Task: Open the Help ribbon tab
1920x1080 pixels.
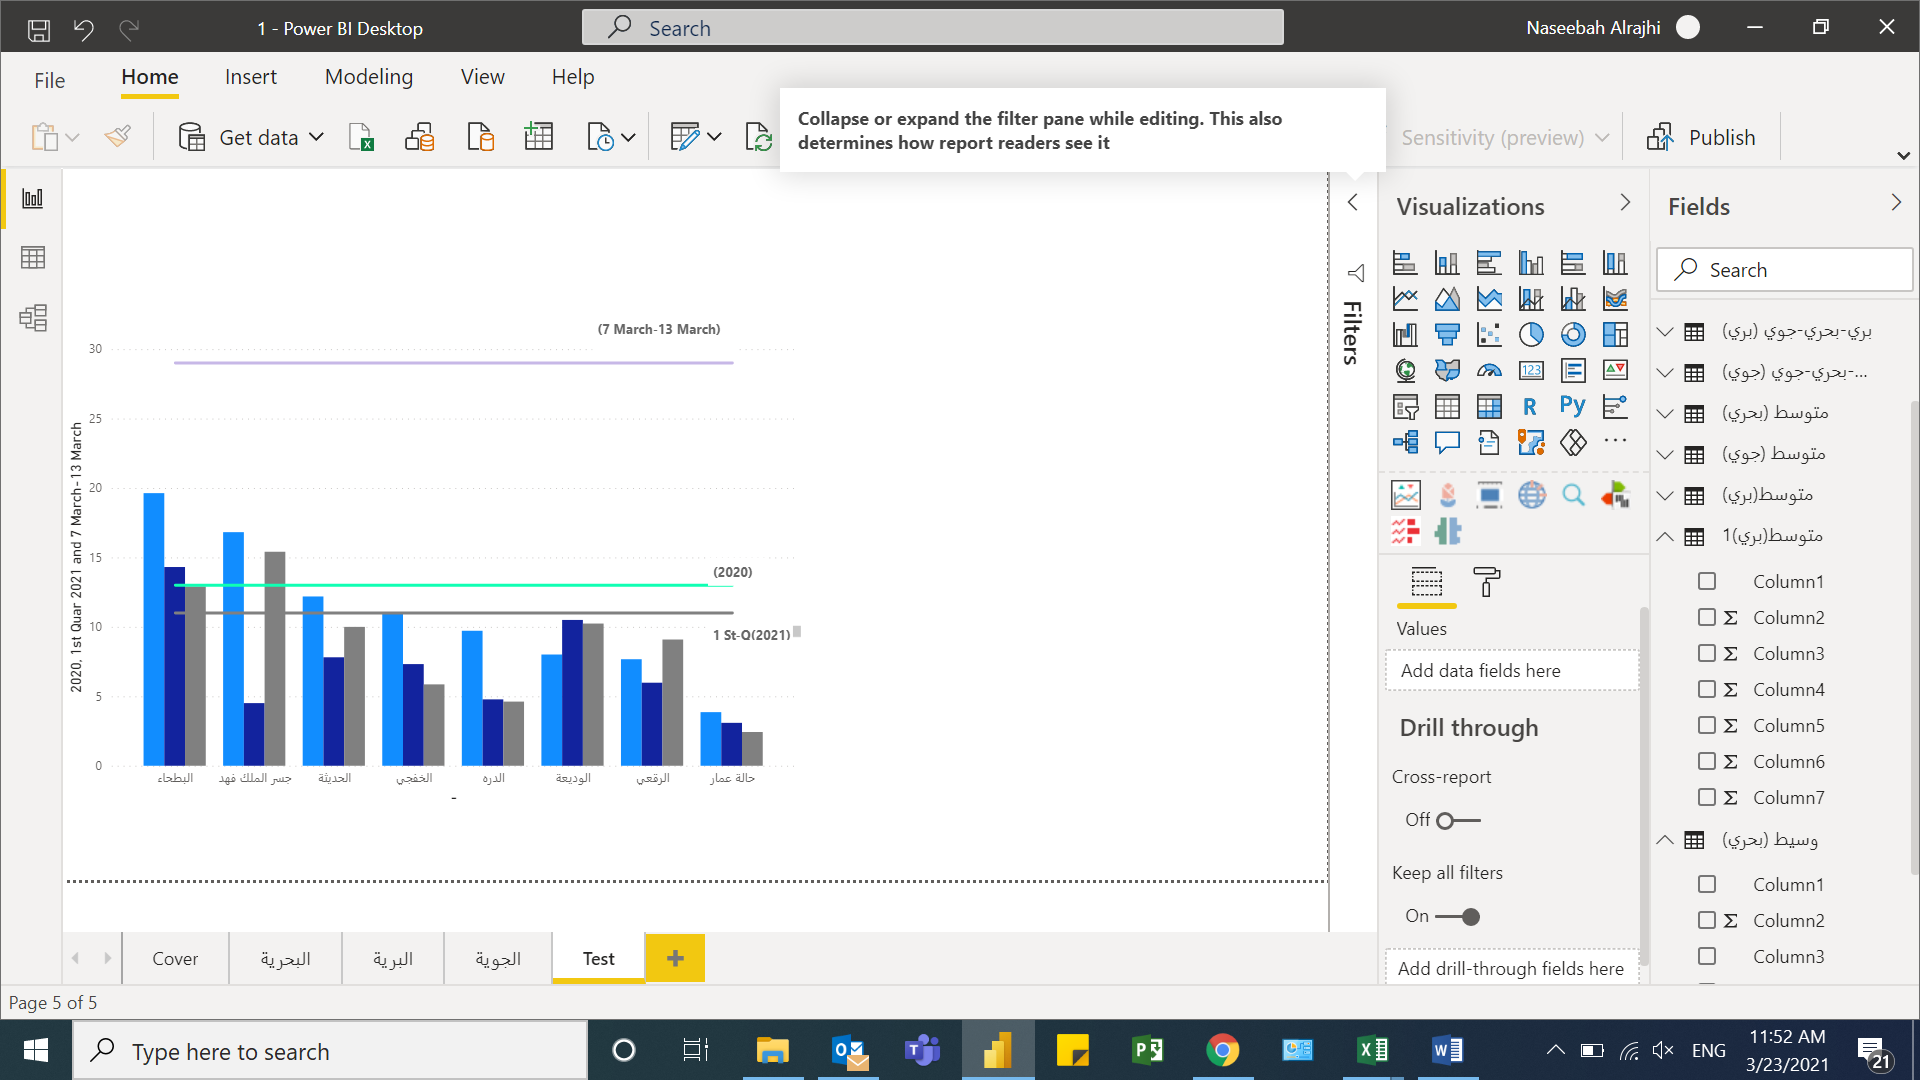Action: [573, 77]
